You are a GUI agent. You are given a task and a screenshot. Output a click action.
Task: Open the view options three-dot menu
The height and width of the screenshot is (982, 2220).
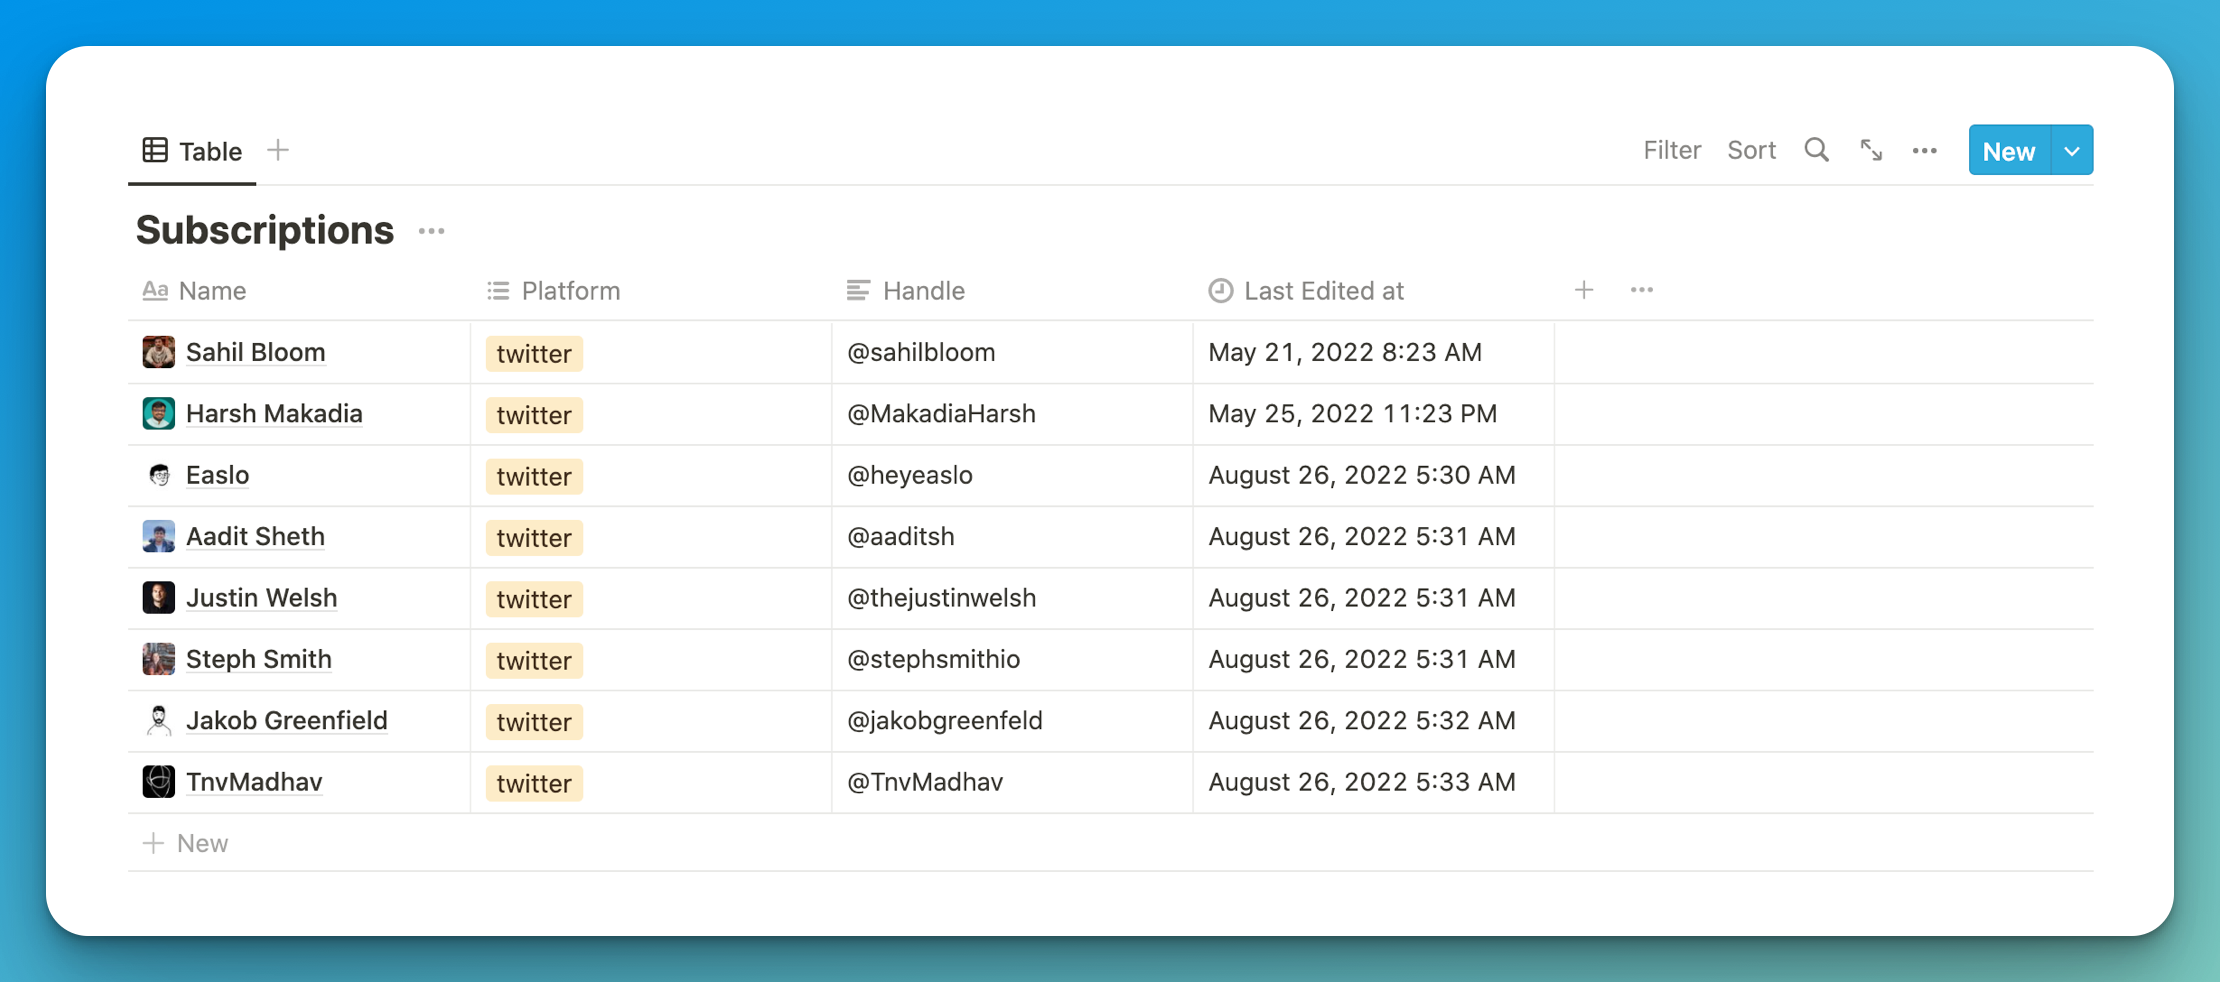point(1924,151)
